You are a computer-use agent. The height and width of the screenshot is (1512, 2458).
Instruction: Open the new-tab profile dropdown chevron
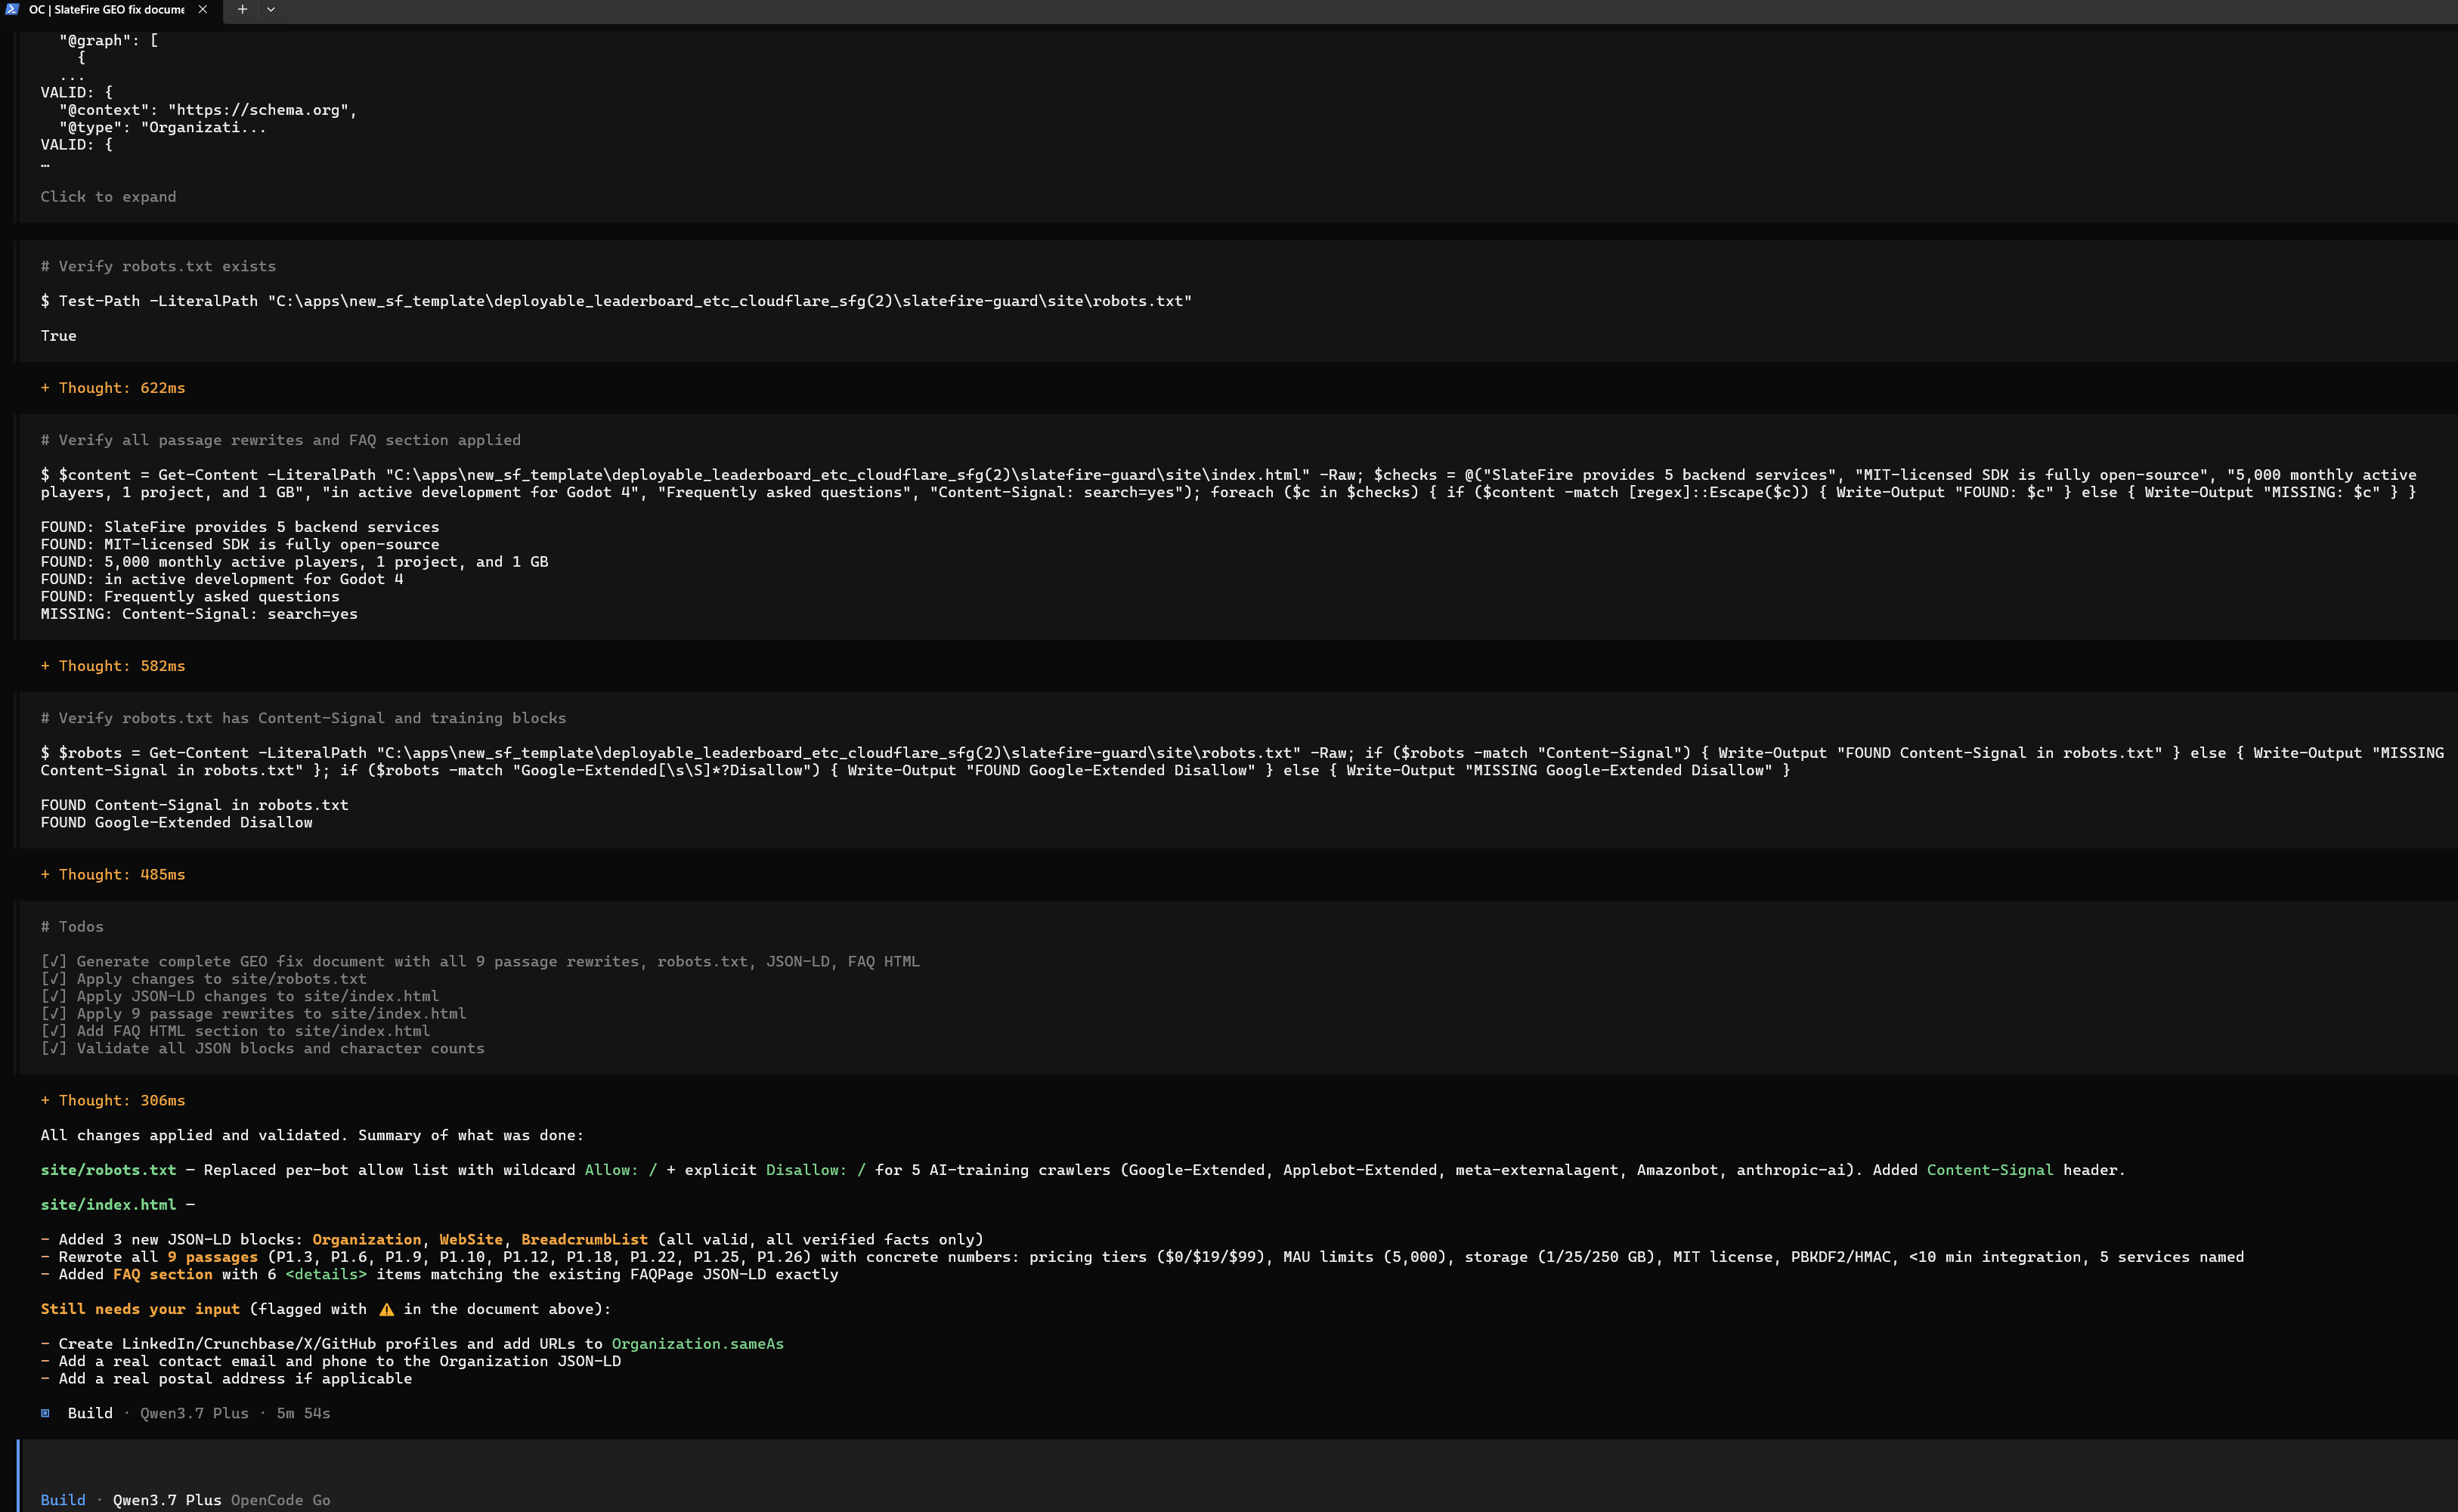click(x=271, y=9)
